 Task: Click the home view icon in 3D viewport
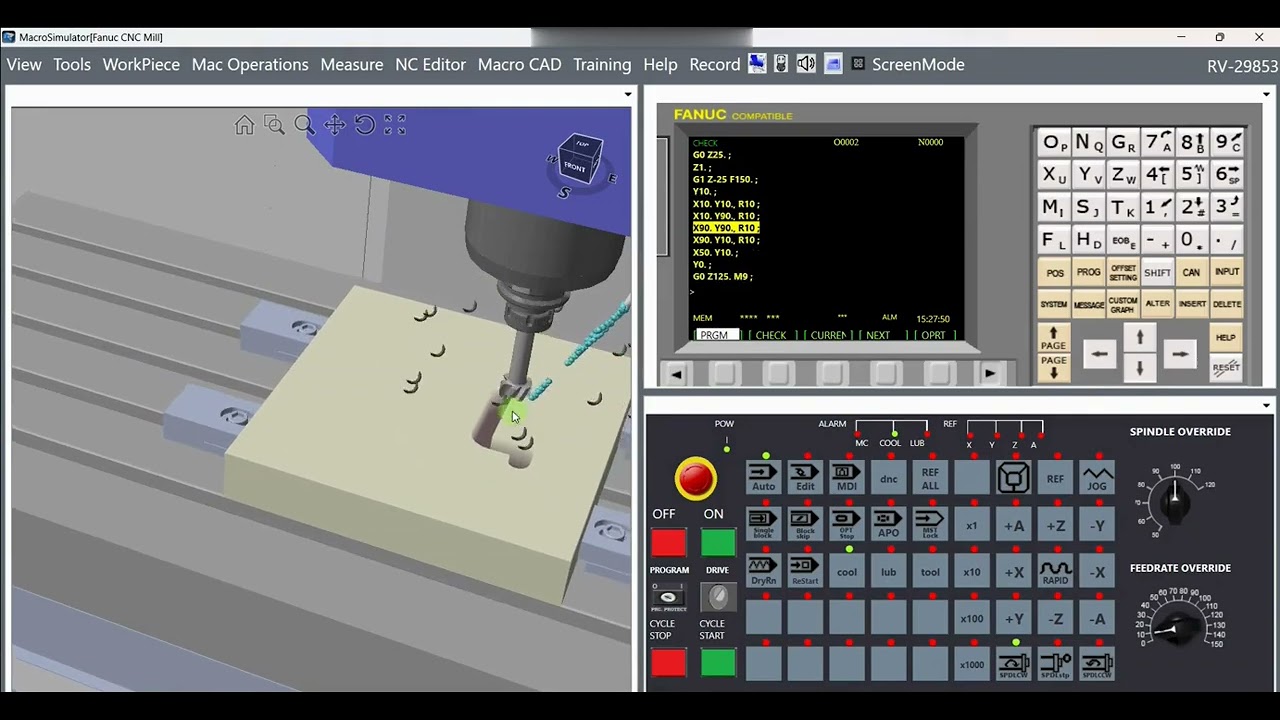coord(244,125)
